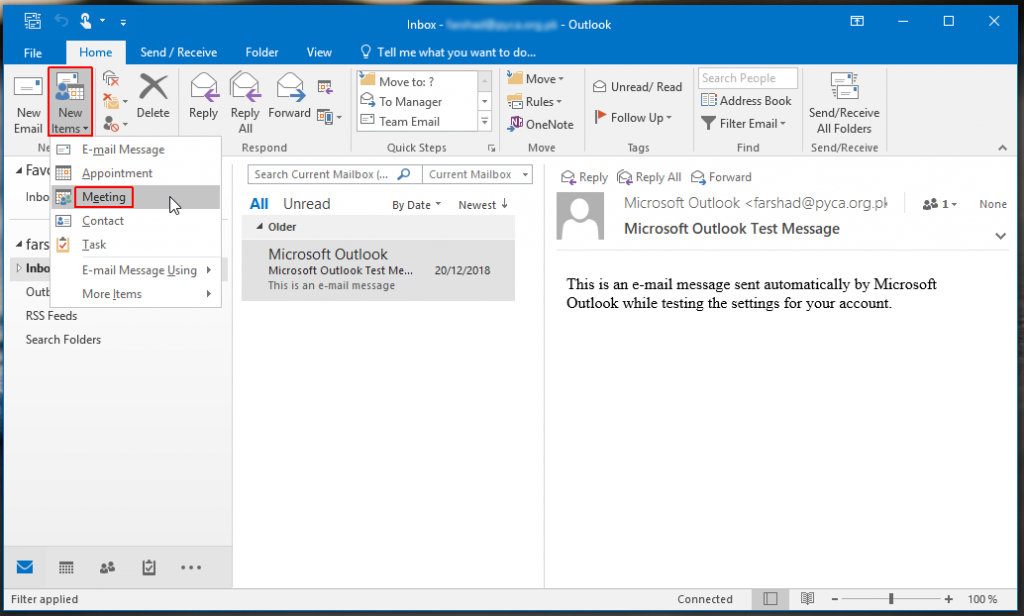Toggle Unread/Read on the message
The image size is (1024, 616).
[x=638, y=86]
